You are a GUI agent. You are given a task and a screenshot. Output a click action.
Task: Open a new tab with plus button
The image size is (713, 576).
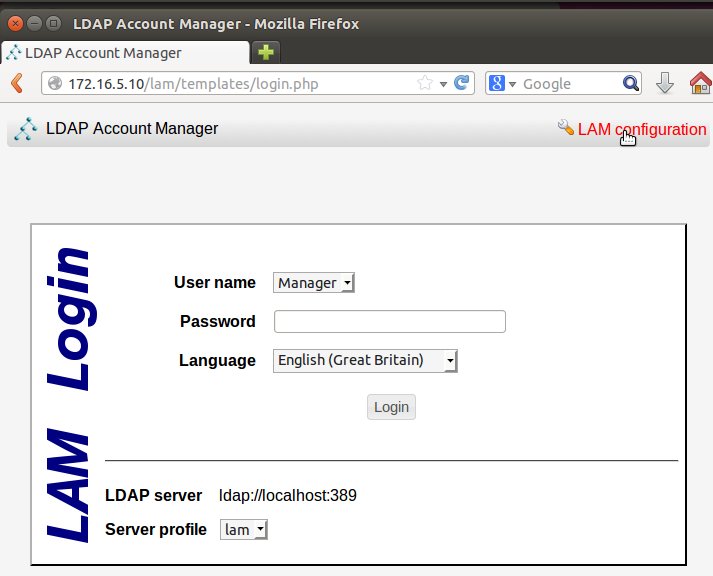tap(266, 52)
